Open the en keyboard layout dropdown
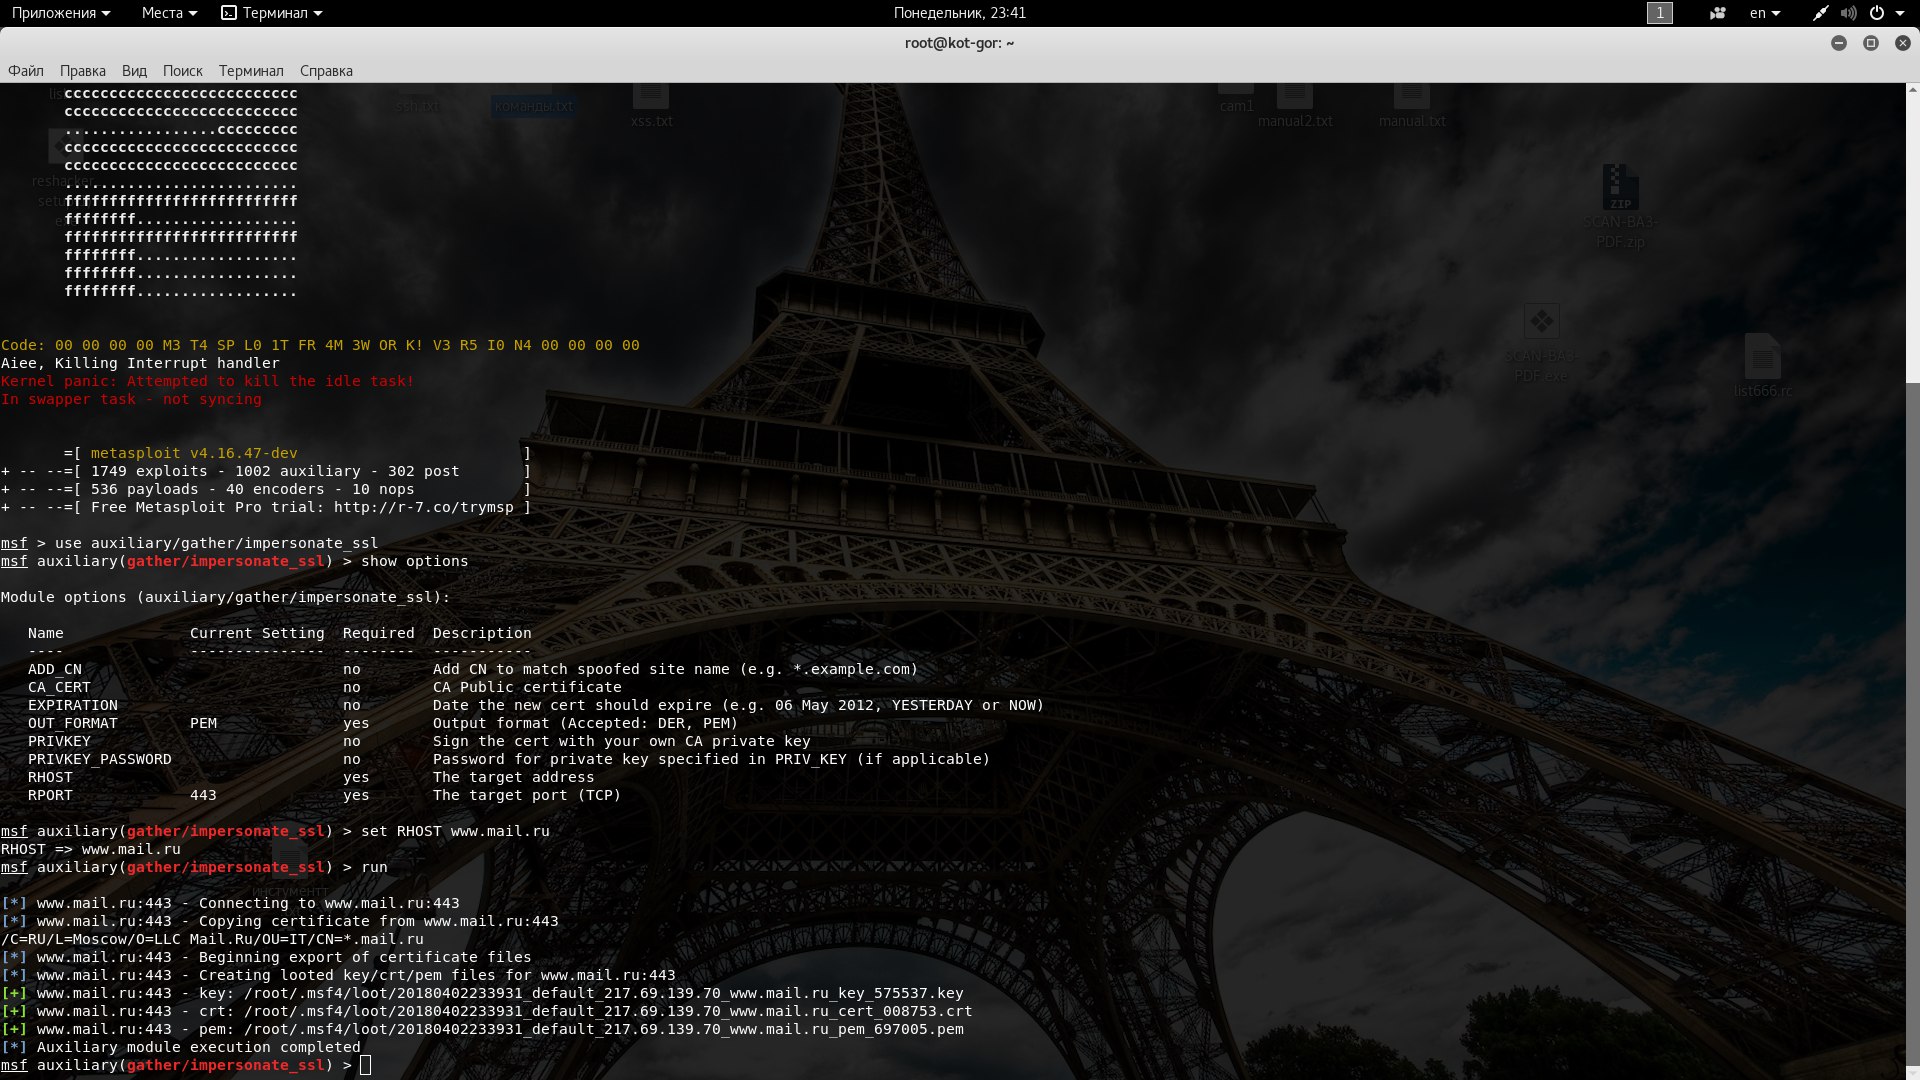 [1764, 13]
